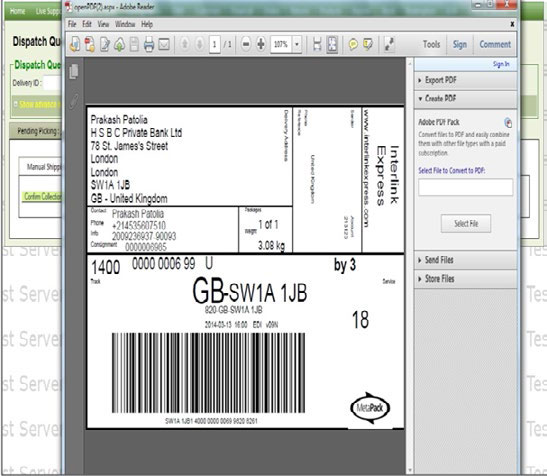Click the Create PDF online toolbar icon
The image size is (547, 476).
pyautogui.click(x=75, y=44)
